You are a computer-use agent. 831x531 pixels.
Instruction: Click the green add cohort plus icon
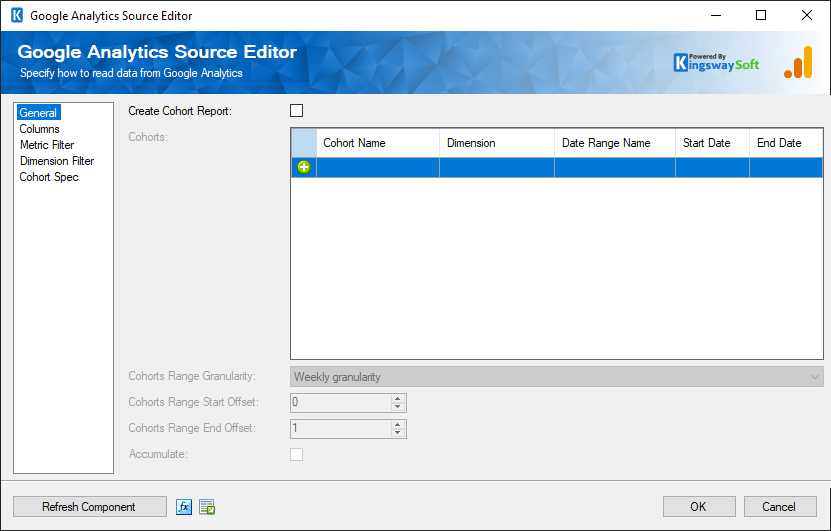tap(304, 167)
